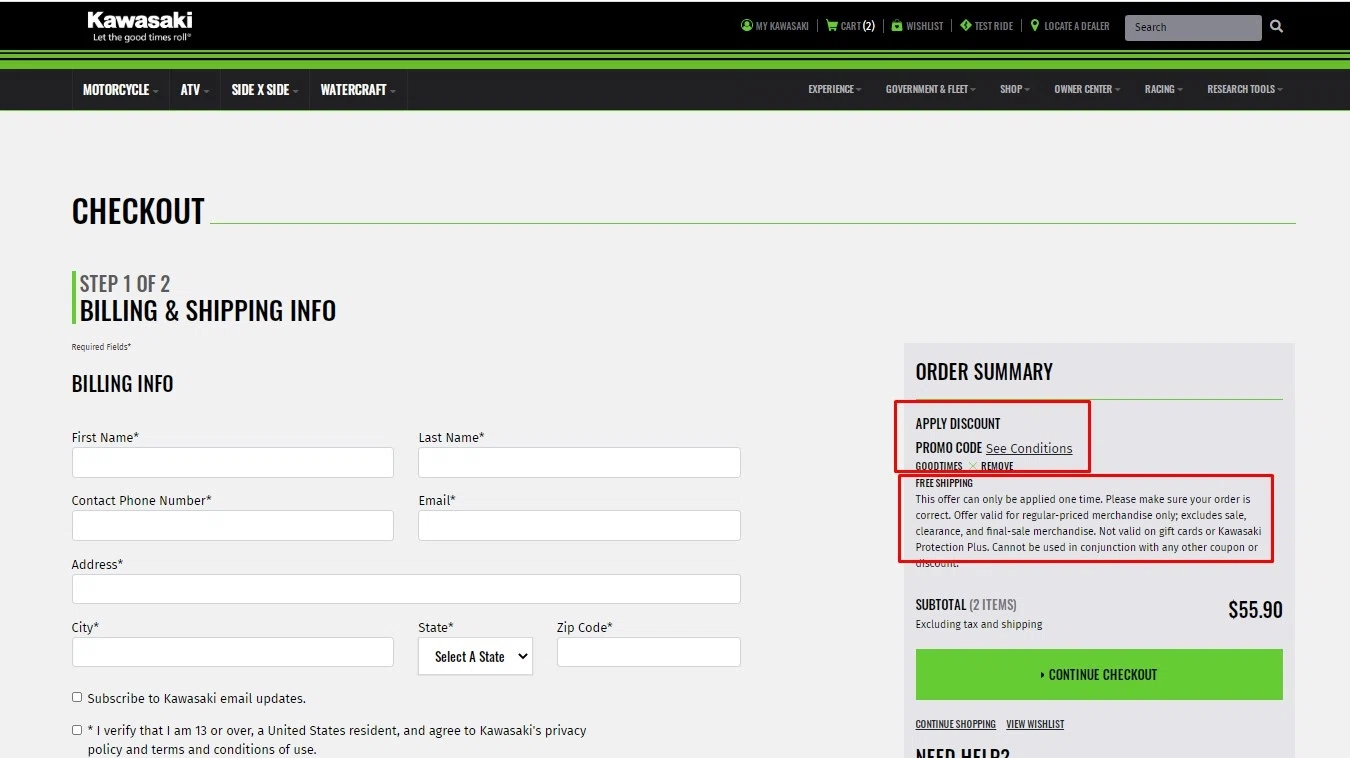This screenshot has width=1350, height=758.
Task: Click the Continue Shopping link
Action: pyautogui.click(x=956, y=724)
